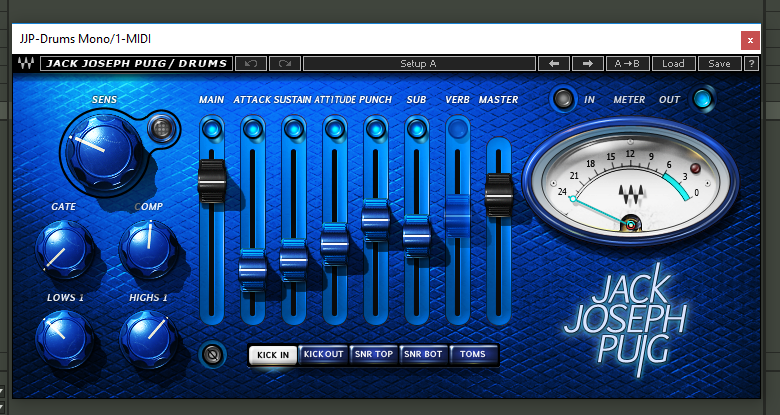Toggle the ATTITUDE channel light
The width and height of the screenshot is (780, 415).
click(335, 129)
